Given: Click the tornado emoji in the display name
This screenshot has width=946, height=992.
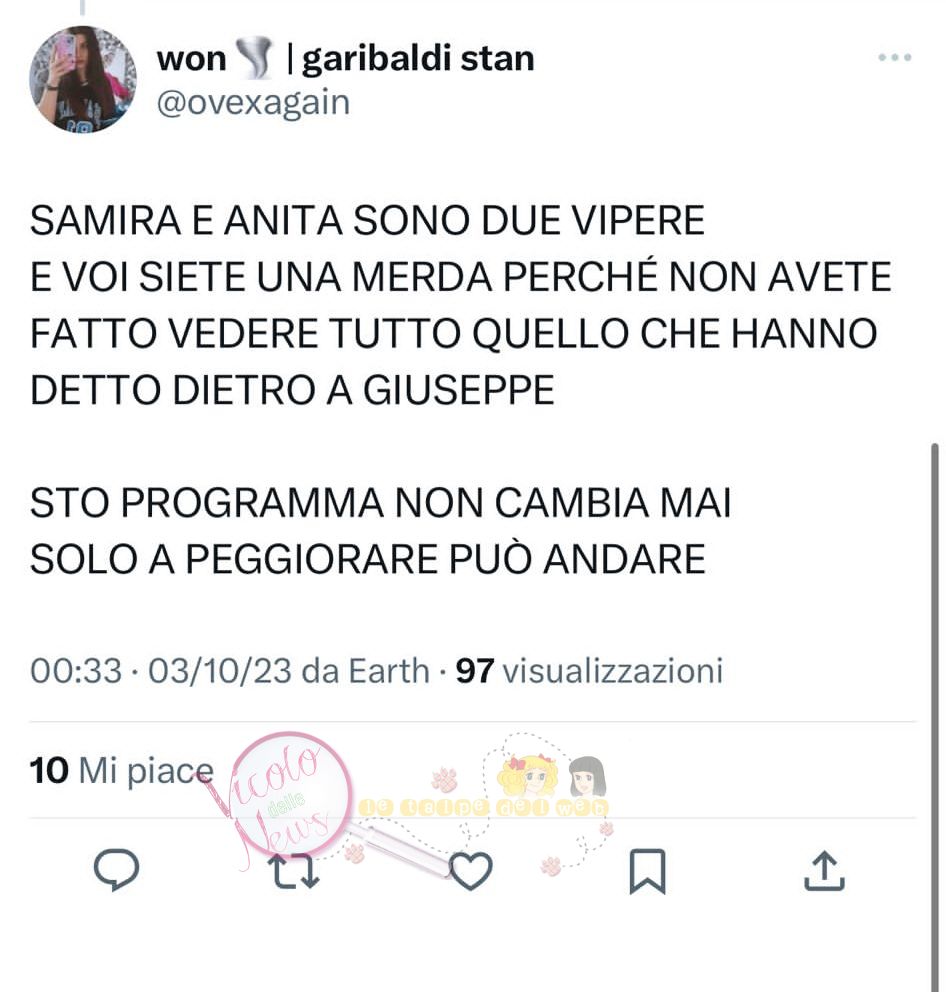Looking at the screenshot, I should click(254, 58).
